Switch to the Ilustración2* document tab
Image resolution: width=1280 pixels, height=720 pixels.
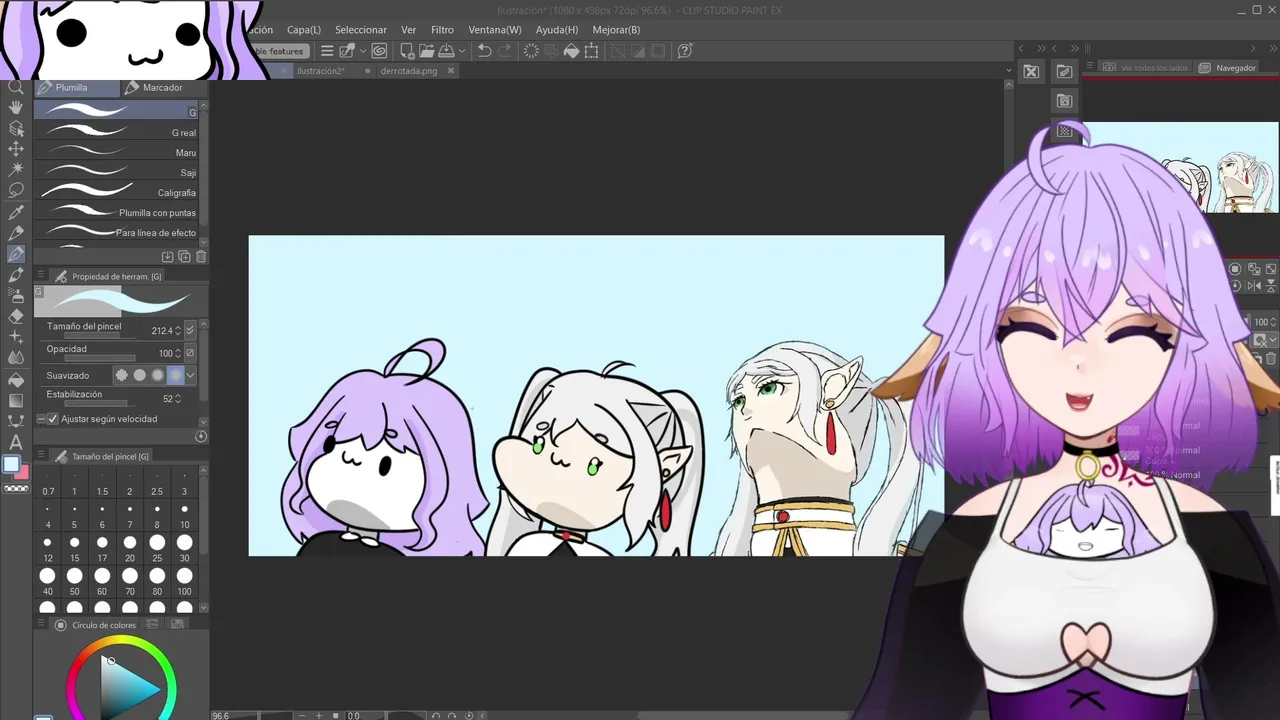[x=321, y=71]
